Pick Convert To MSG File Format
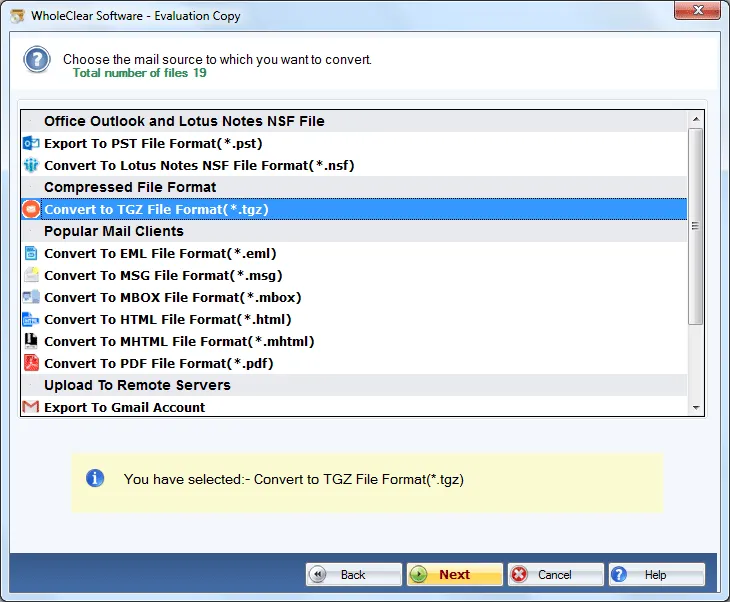 (x=354, y=275)
